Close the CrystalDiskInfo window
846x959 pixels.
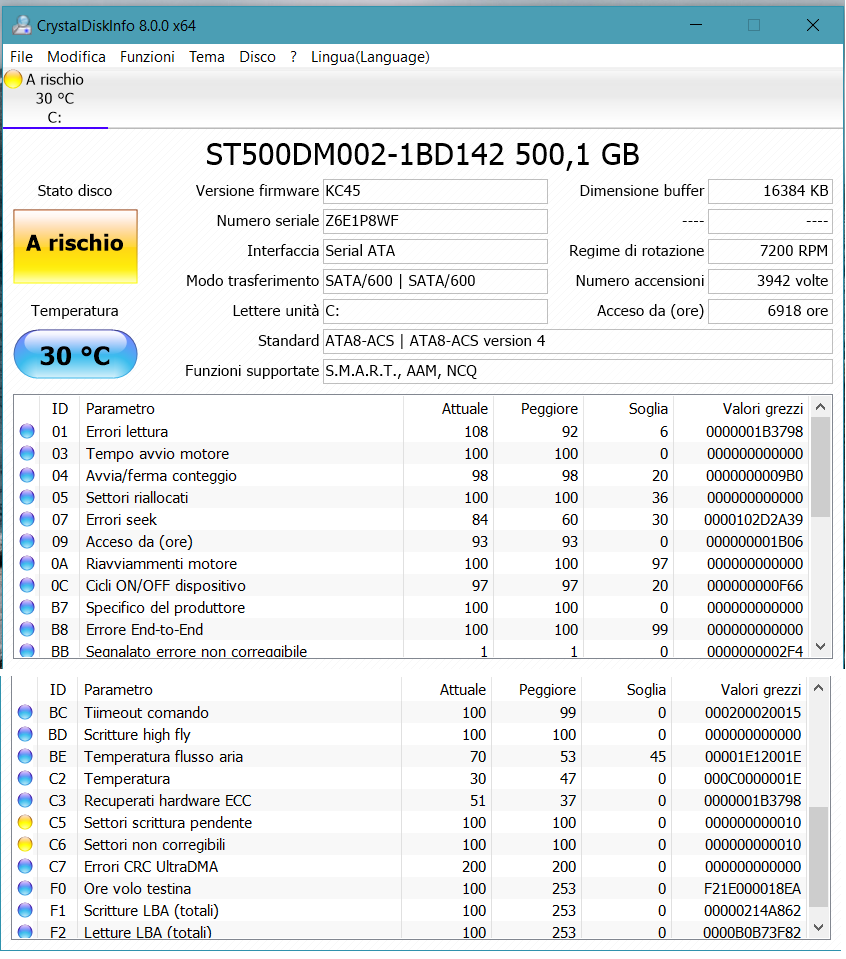(813, 25)
